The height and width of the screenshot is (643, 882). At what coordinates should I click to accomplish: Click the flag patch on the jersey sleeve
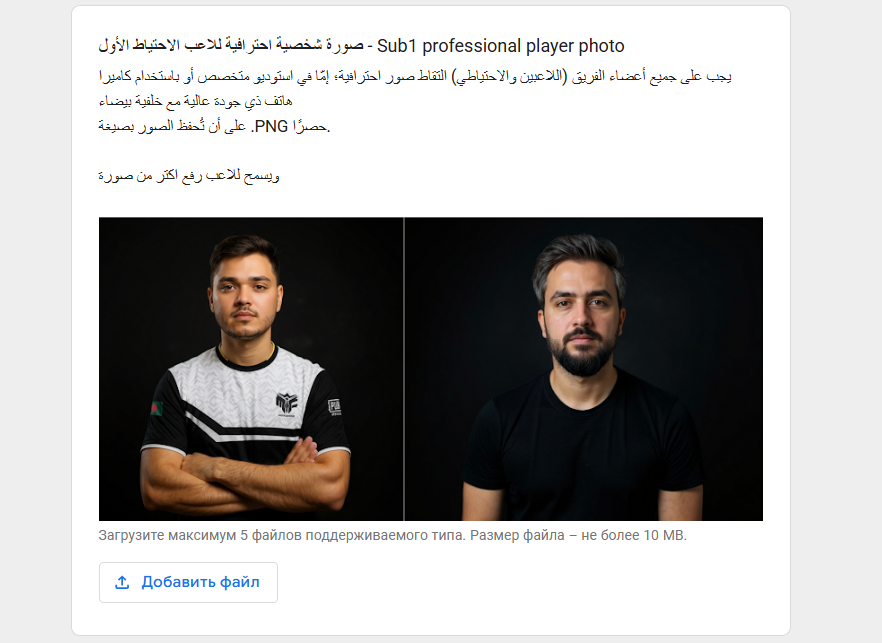pyautogui.click(x=156, y=408)
